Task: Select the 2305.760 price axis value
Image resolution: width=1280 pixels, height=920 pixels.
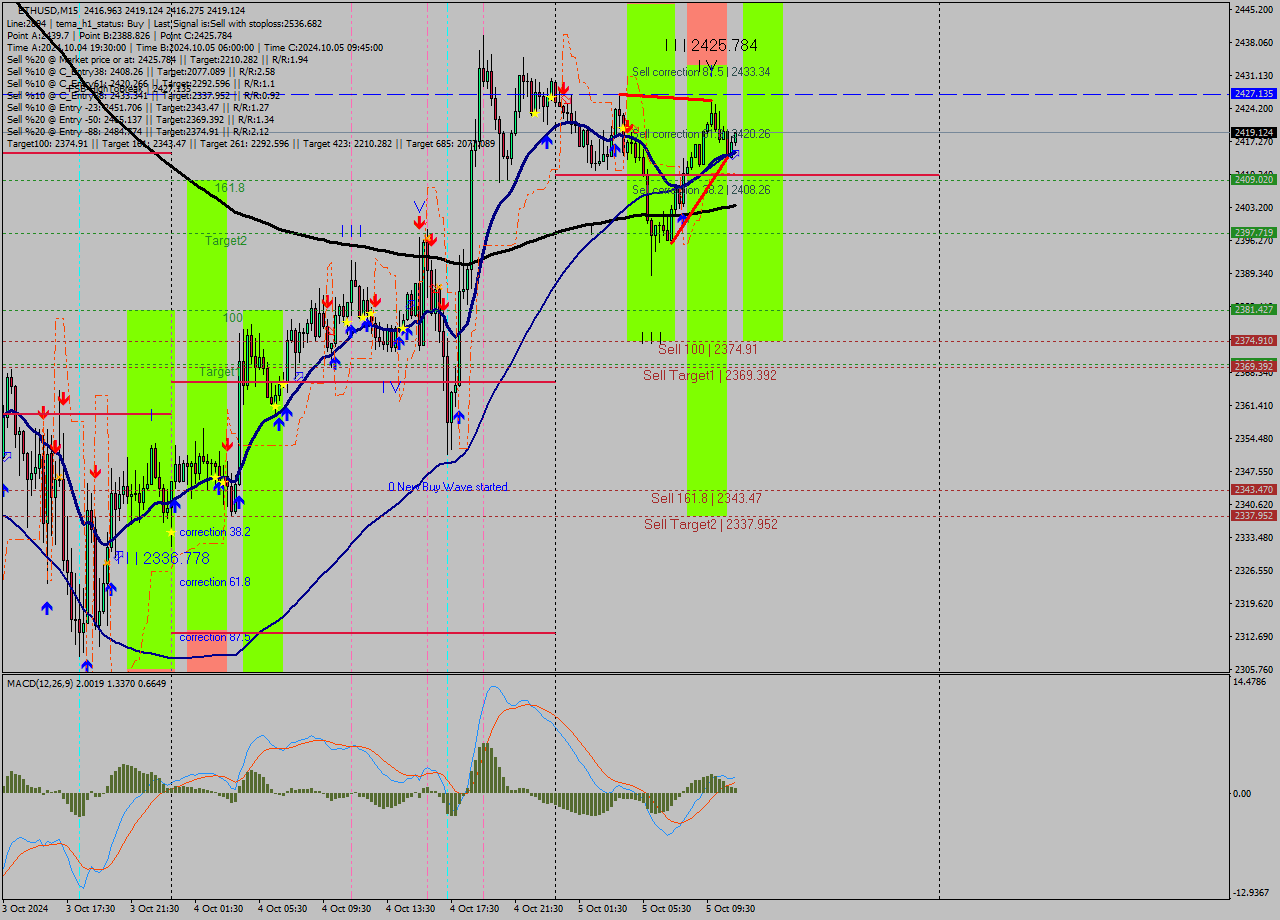Action: 1253,669
